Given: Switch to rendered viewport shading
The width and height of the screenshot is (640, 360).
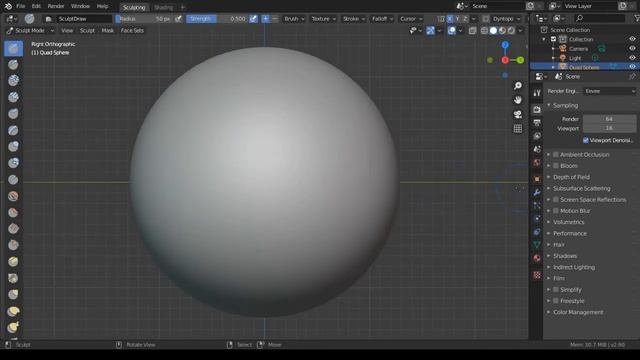Looking at the screenshot, I should (511, 31).
